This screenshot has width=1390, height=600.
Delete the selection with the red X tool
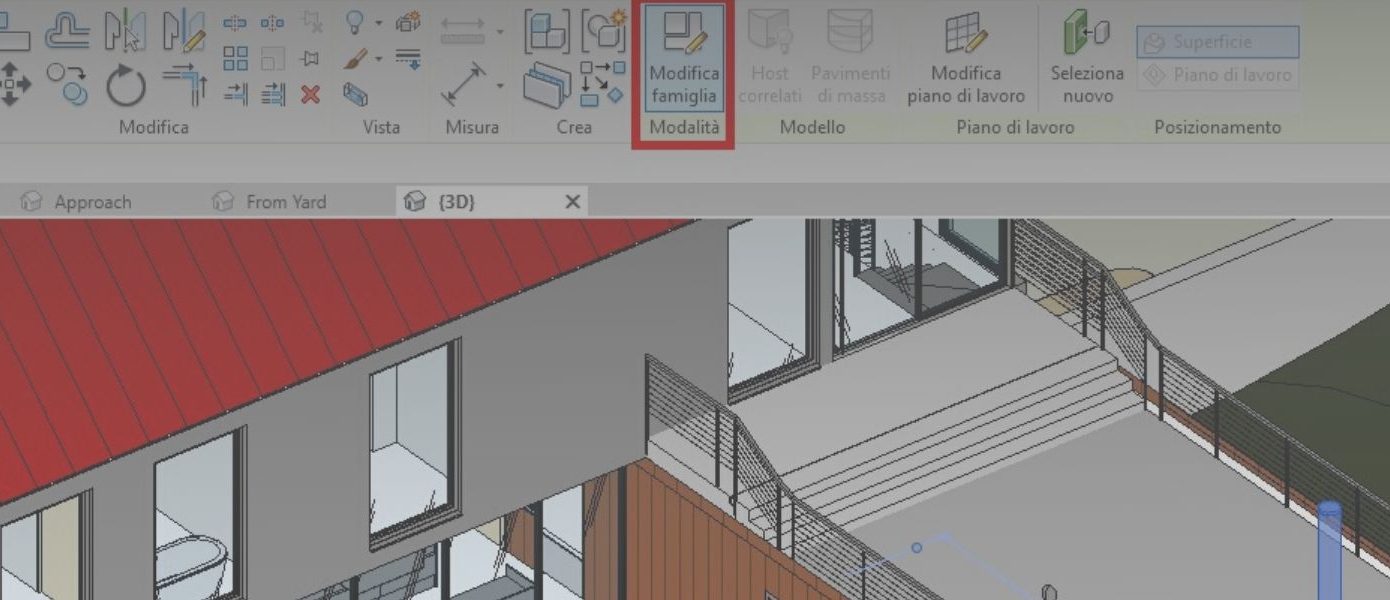[311, 93]
